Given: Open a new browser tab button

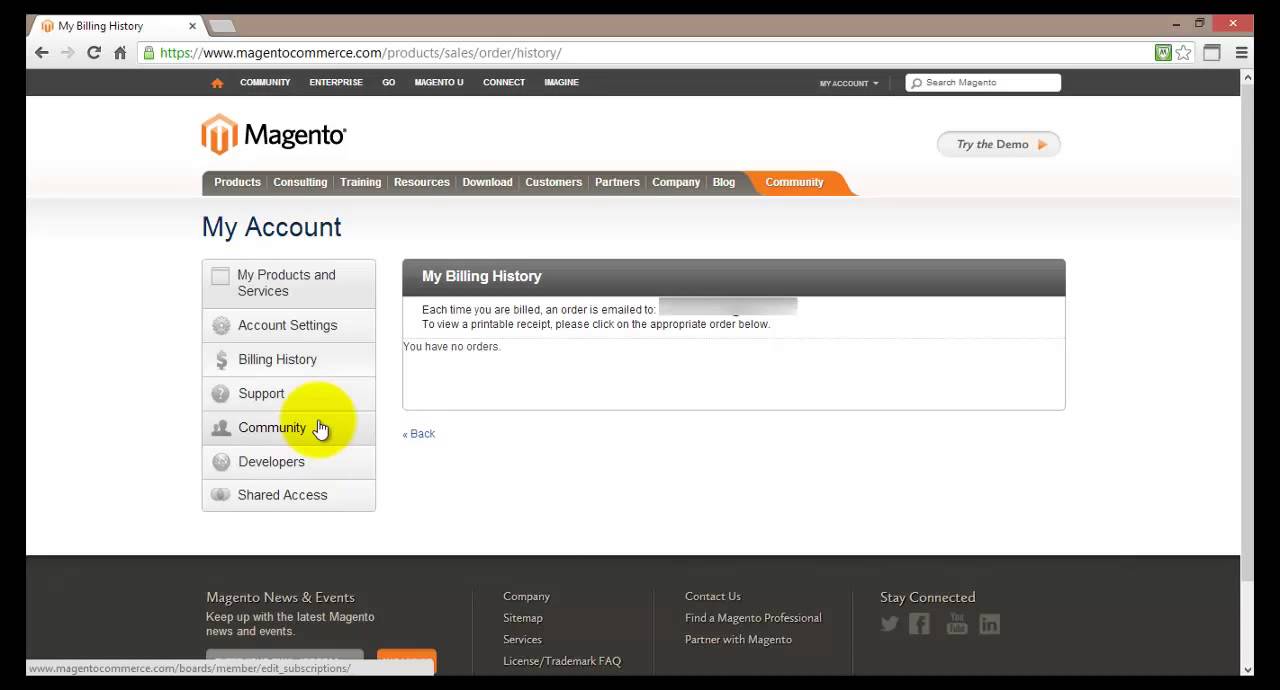Looking at the screenshot, I should (221, 26).
